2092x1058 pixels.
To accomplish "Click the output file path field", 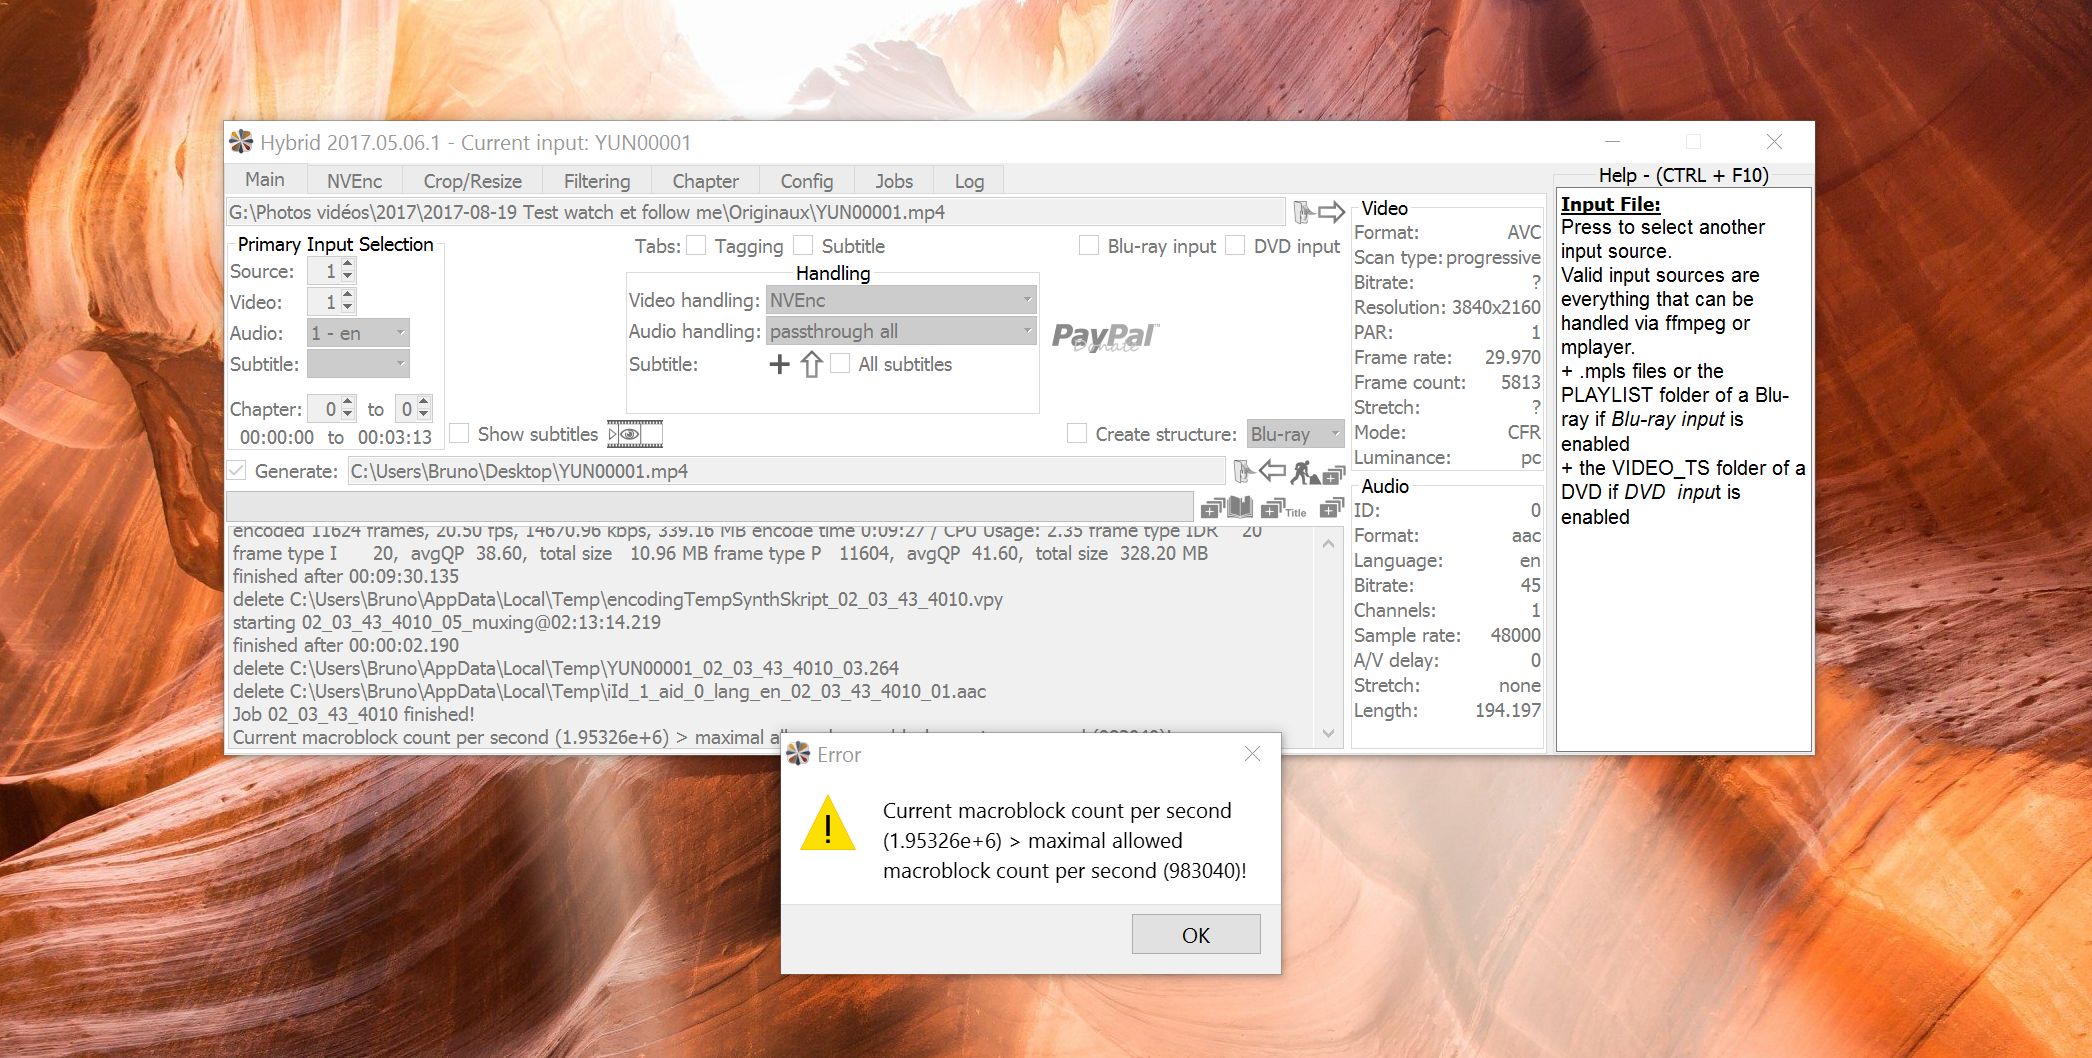I will click(785, 471).
